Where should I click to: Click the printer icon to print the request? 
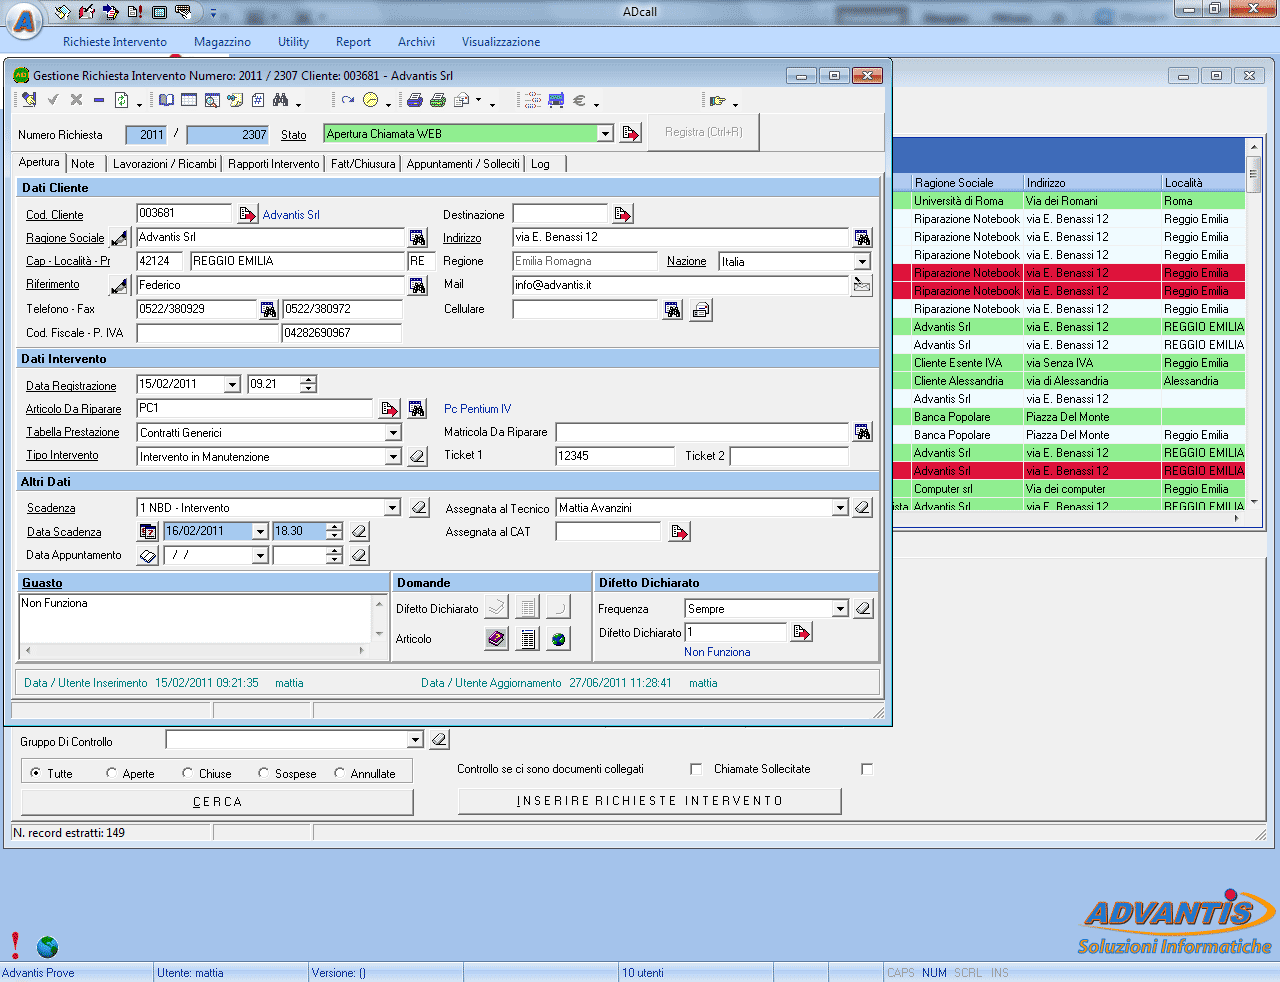[414, 100]
